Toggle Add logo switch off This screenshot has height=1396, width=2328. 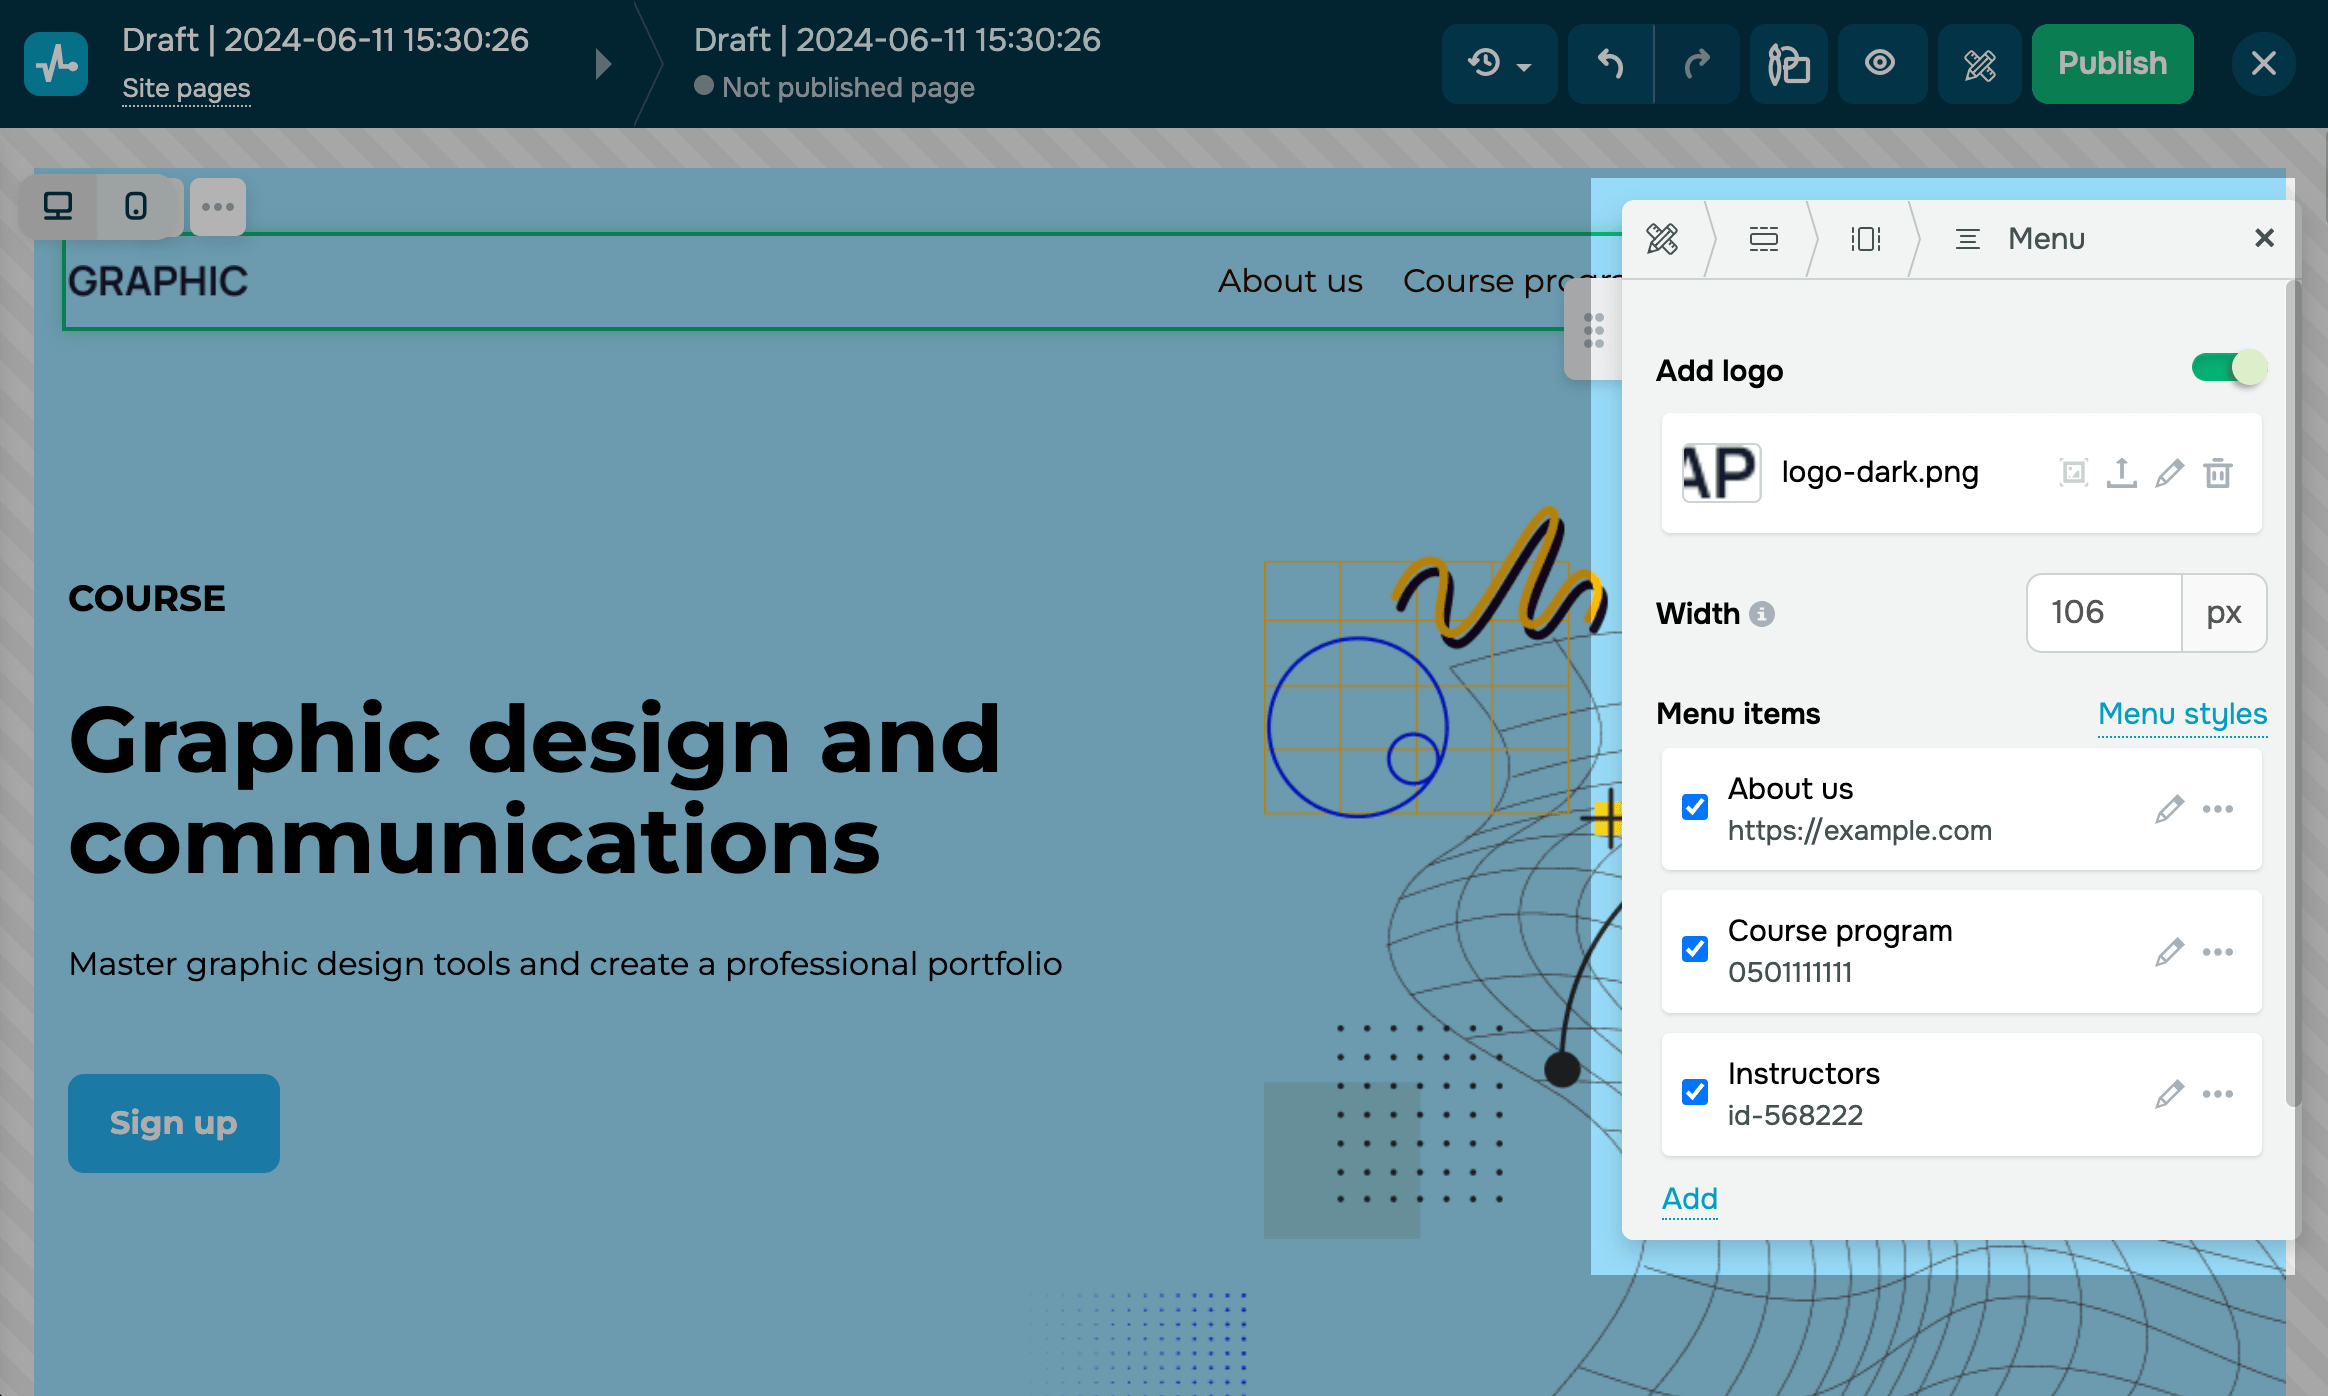[2228, 369]
